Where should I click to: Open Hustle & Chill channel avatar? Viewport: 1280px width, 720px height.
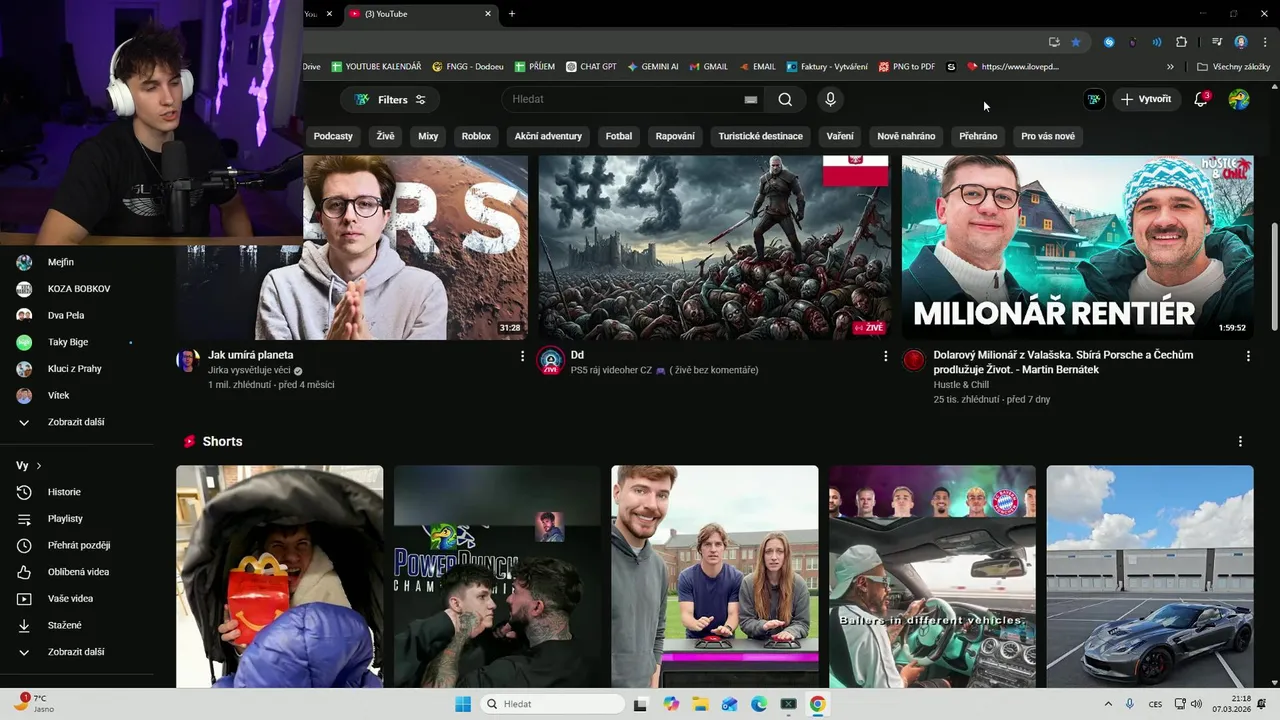click(914, 361)
